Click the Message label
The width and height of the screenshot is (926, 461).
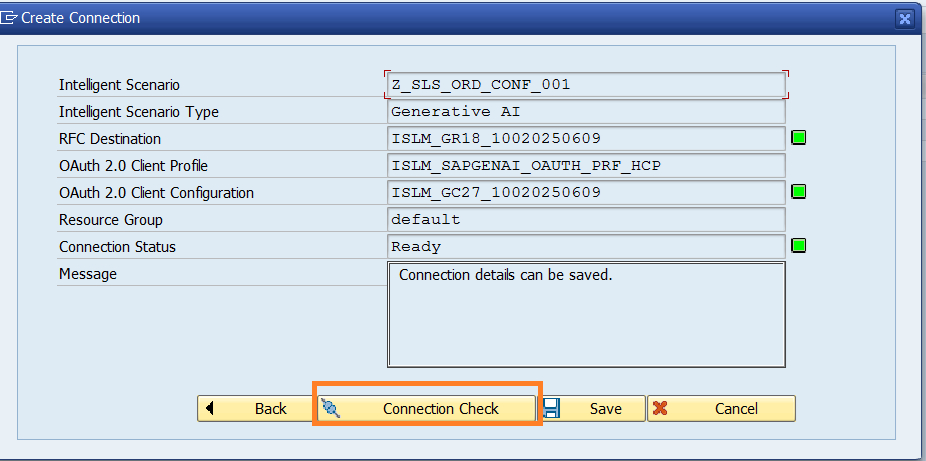point(88,274)
